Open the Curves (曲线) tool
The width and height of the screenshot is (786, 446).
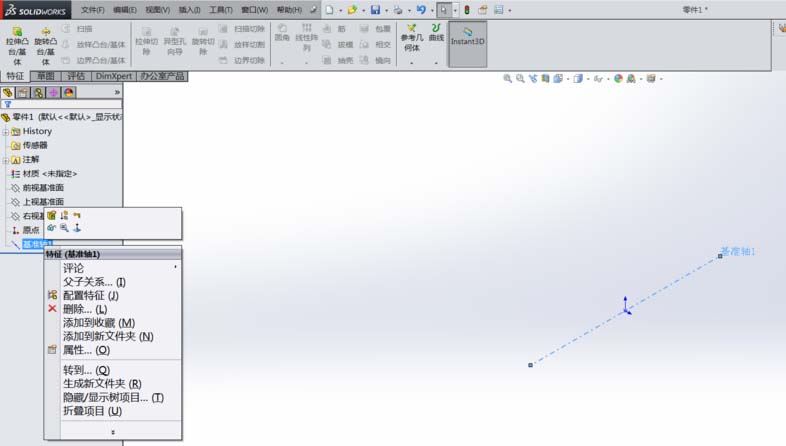436,33
